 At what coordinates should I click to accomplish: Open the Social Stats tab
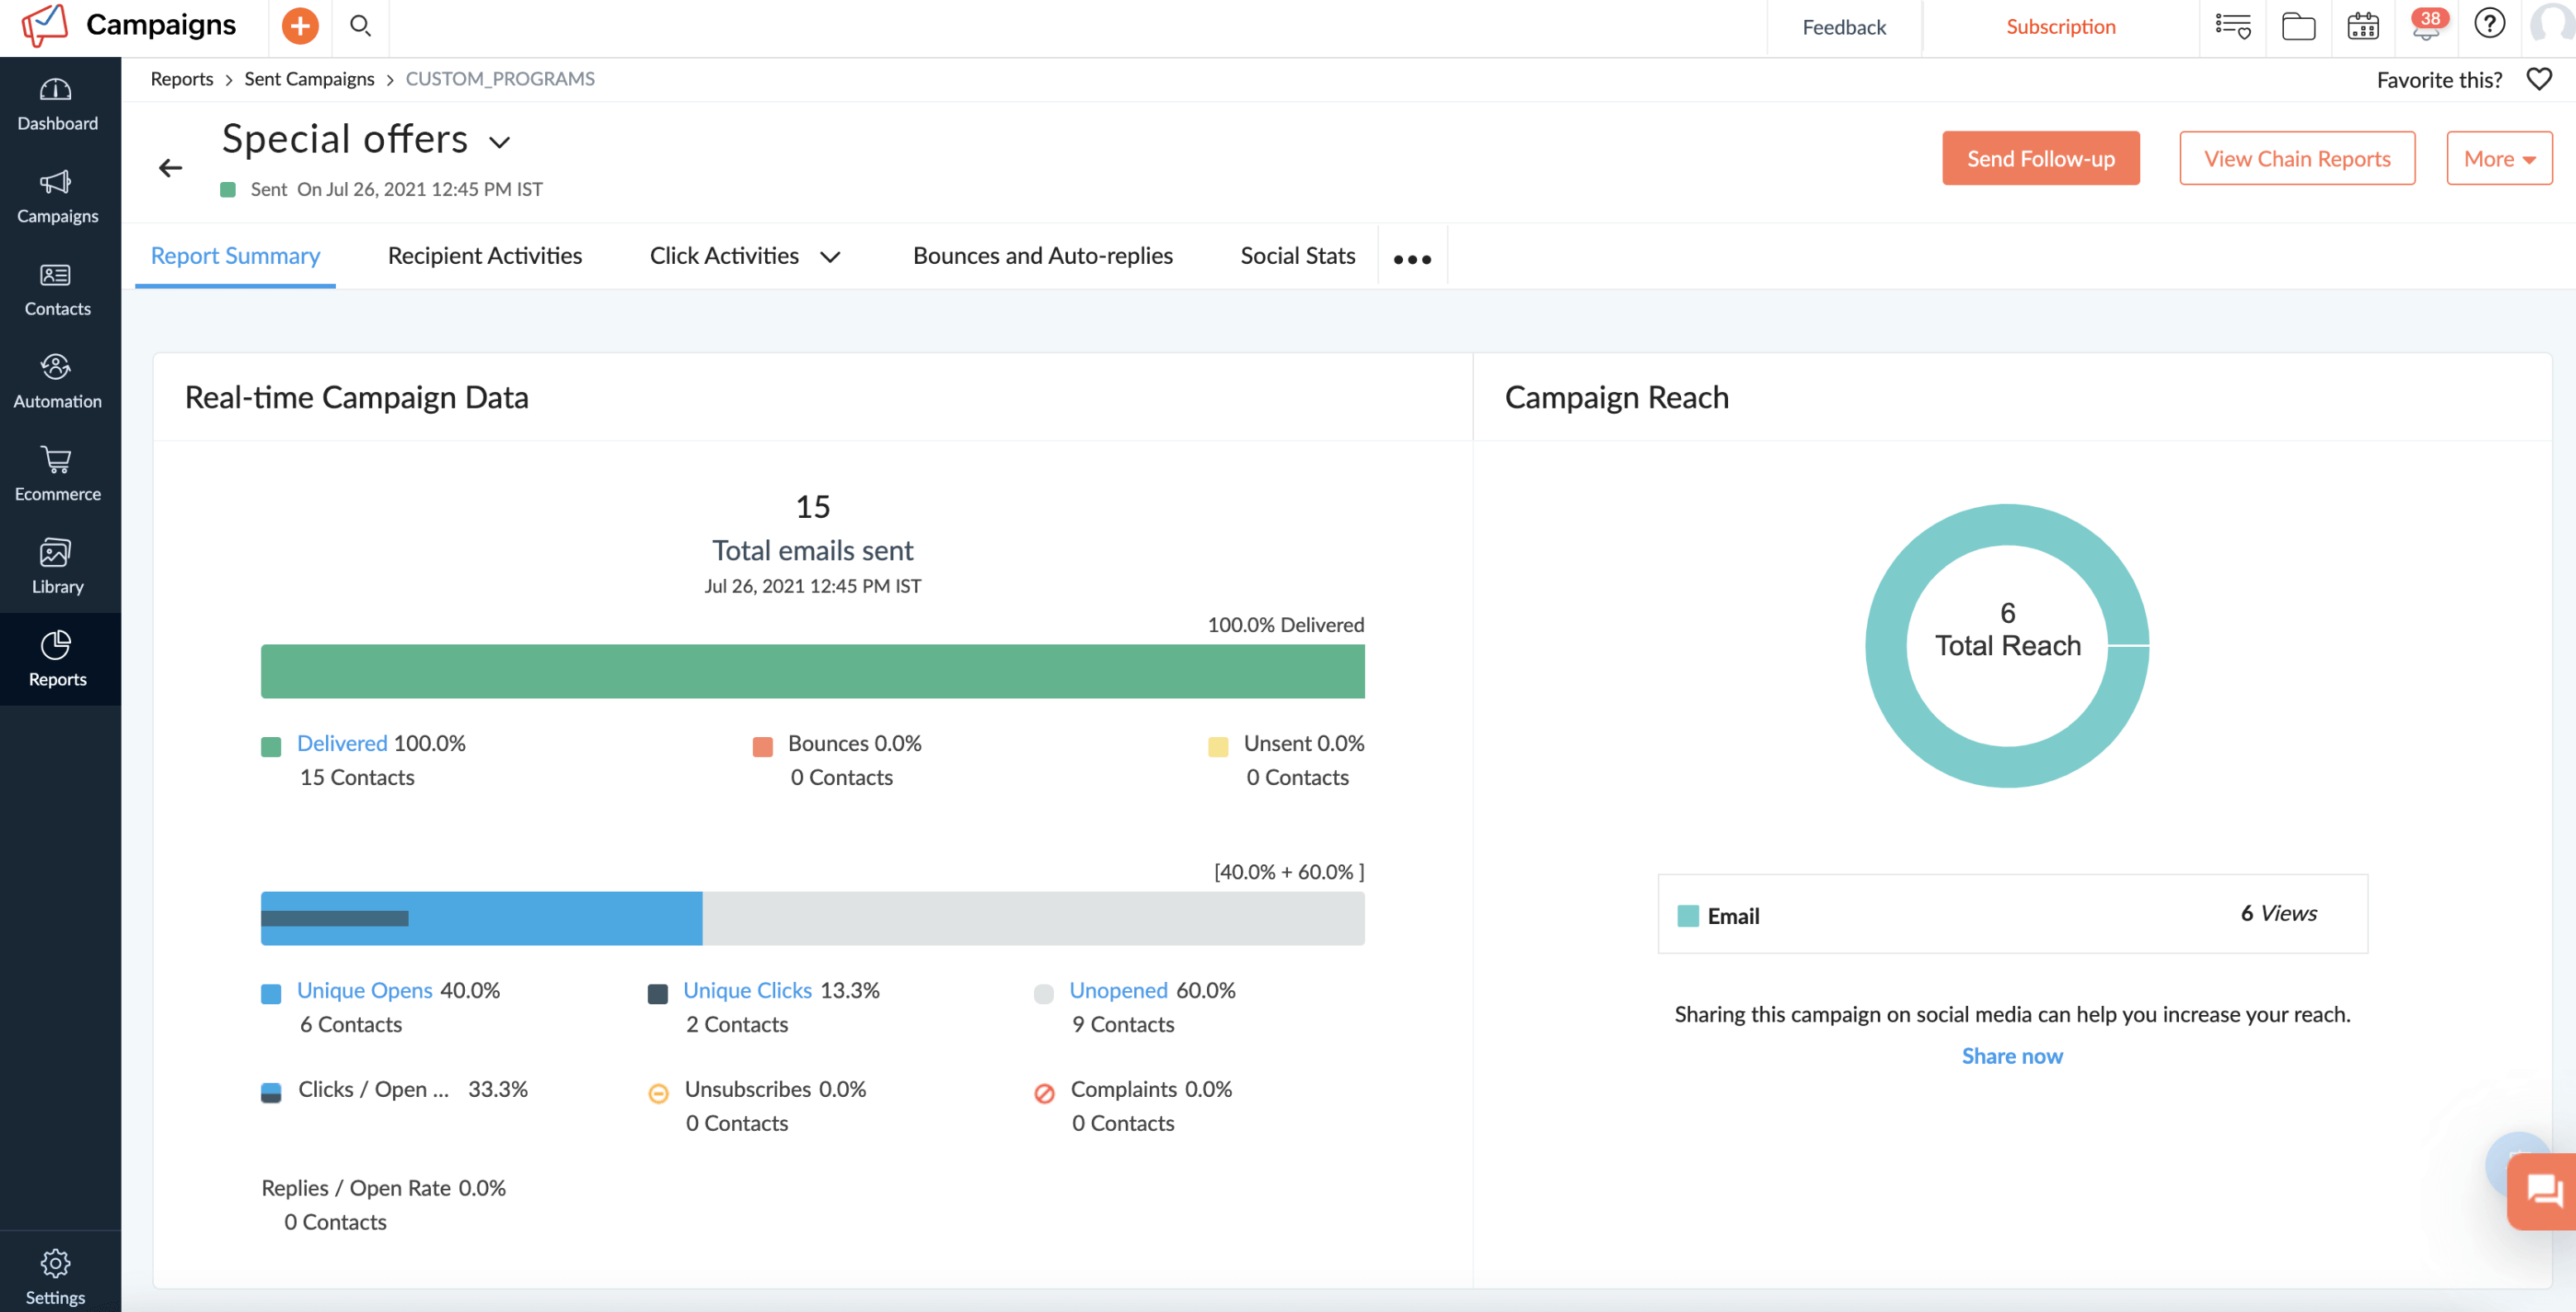pos(1298,256)
